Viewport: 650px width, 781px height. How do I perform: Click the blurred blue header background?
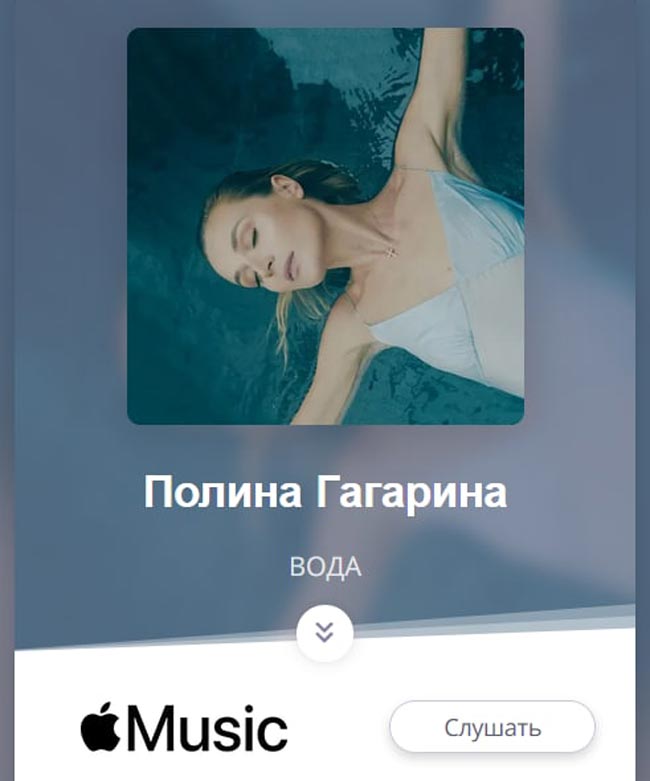(x=70, y=299)
